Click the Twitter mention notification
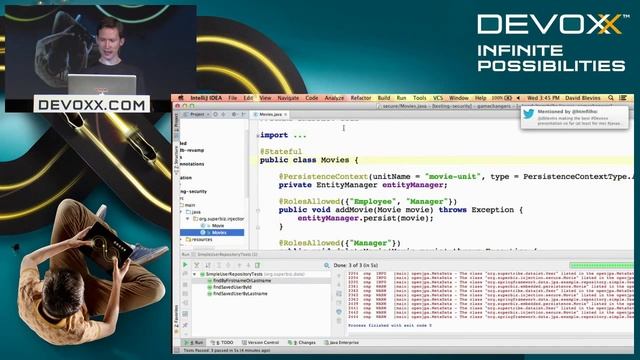Image resolution: width=640 pixels, height=360 pixels. pos(574,118)
